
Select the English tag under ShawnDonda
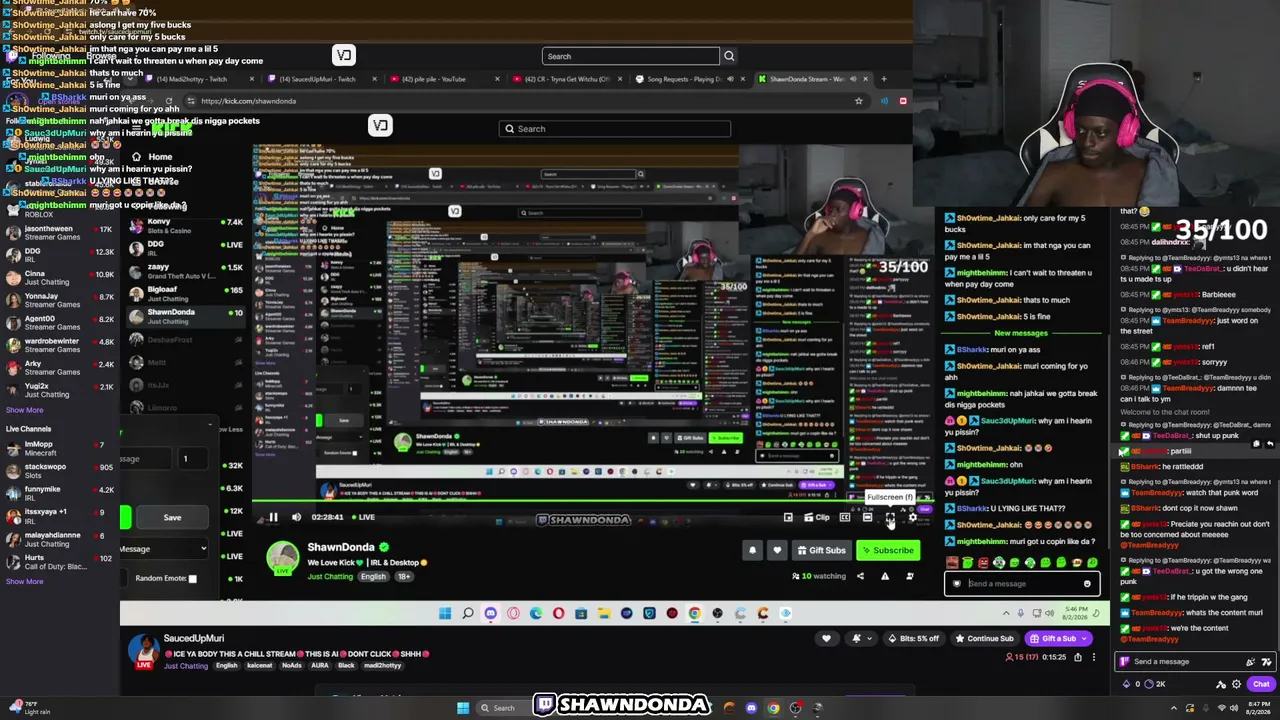point(373,577)
